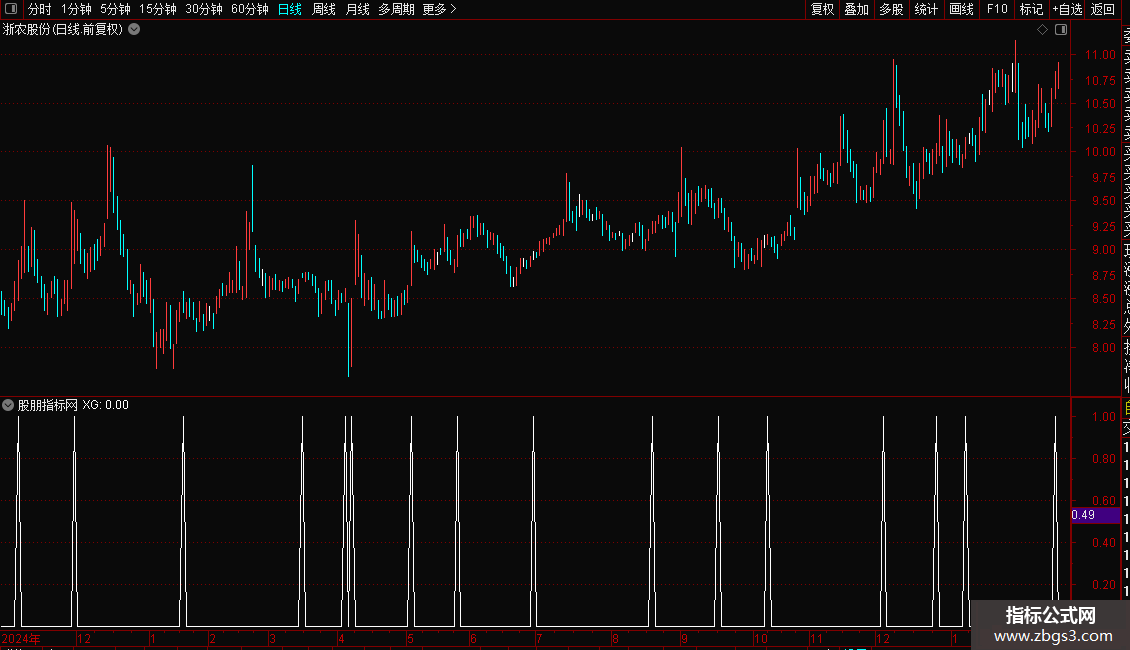Click the XG: 0.00 indicator value
The image size is (1130, 650).
click(x=105, y=405)
